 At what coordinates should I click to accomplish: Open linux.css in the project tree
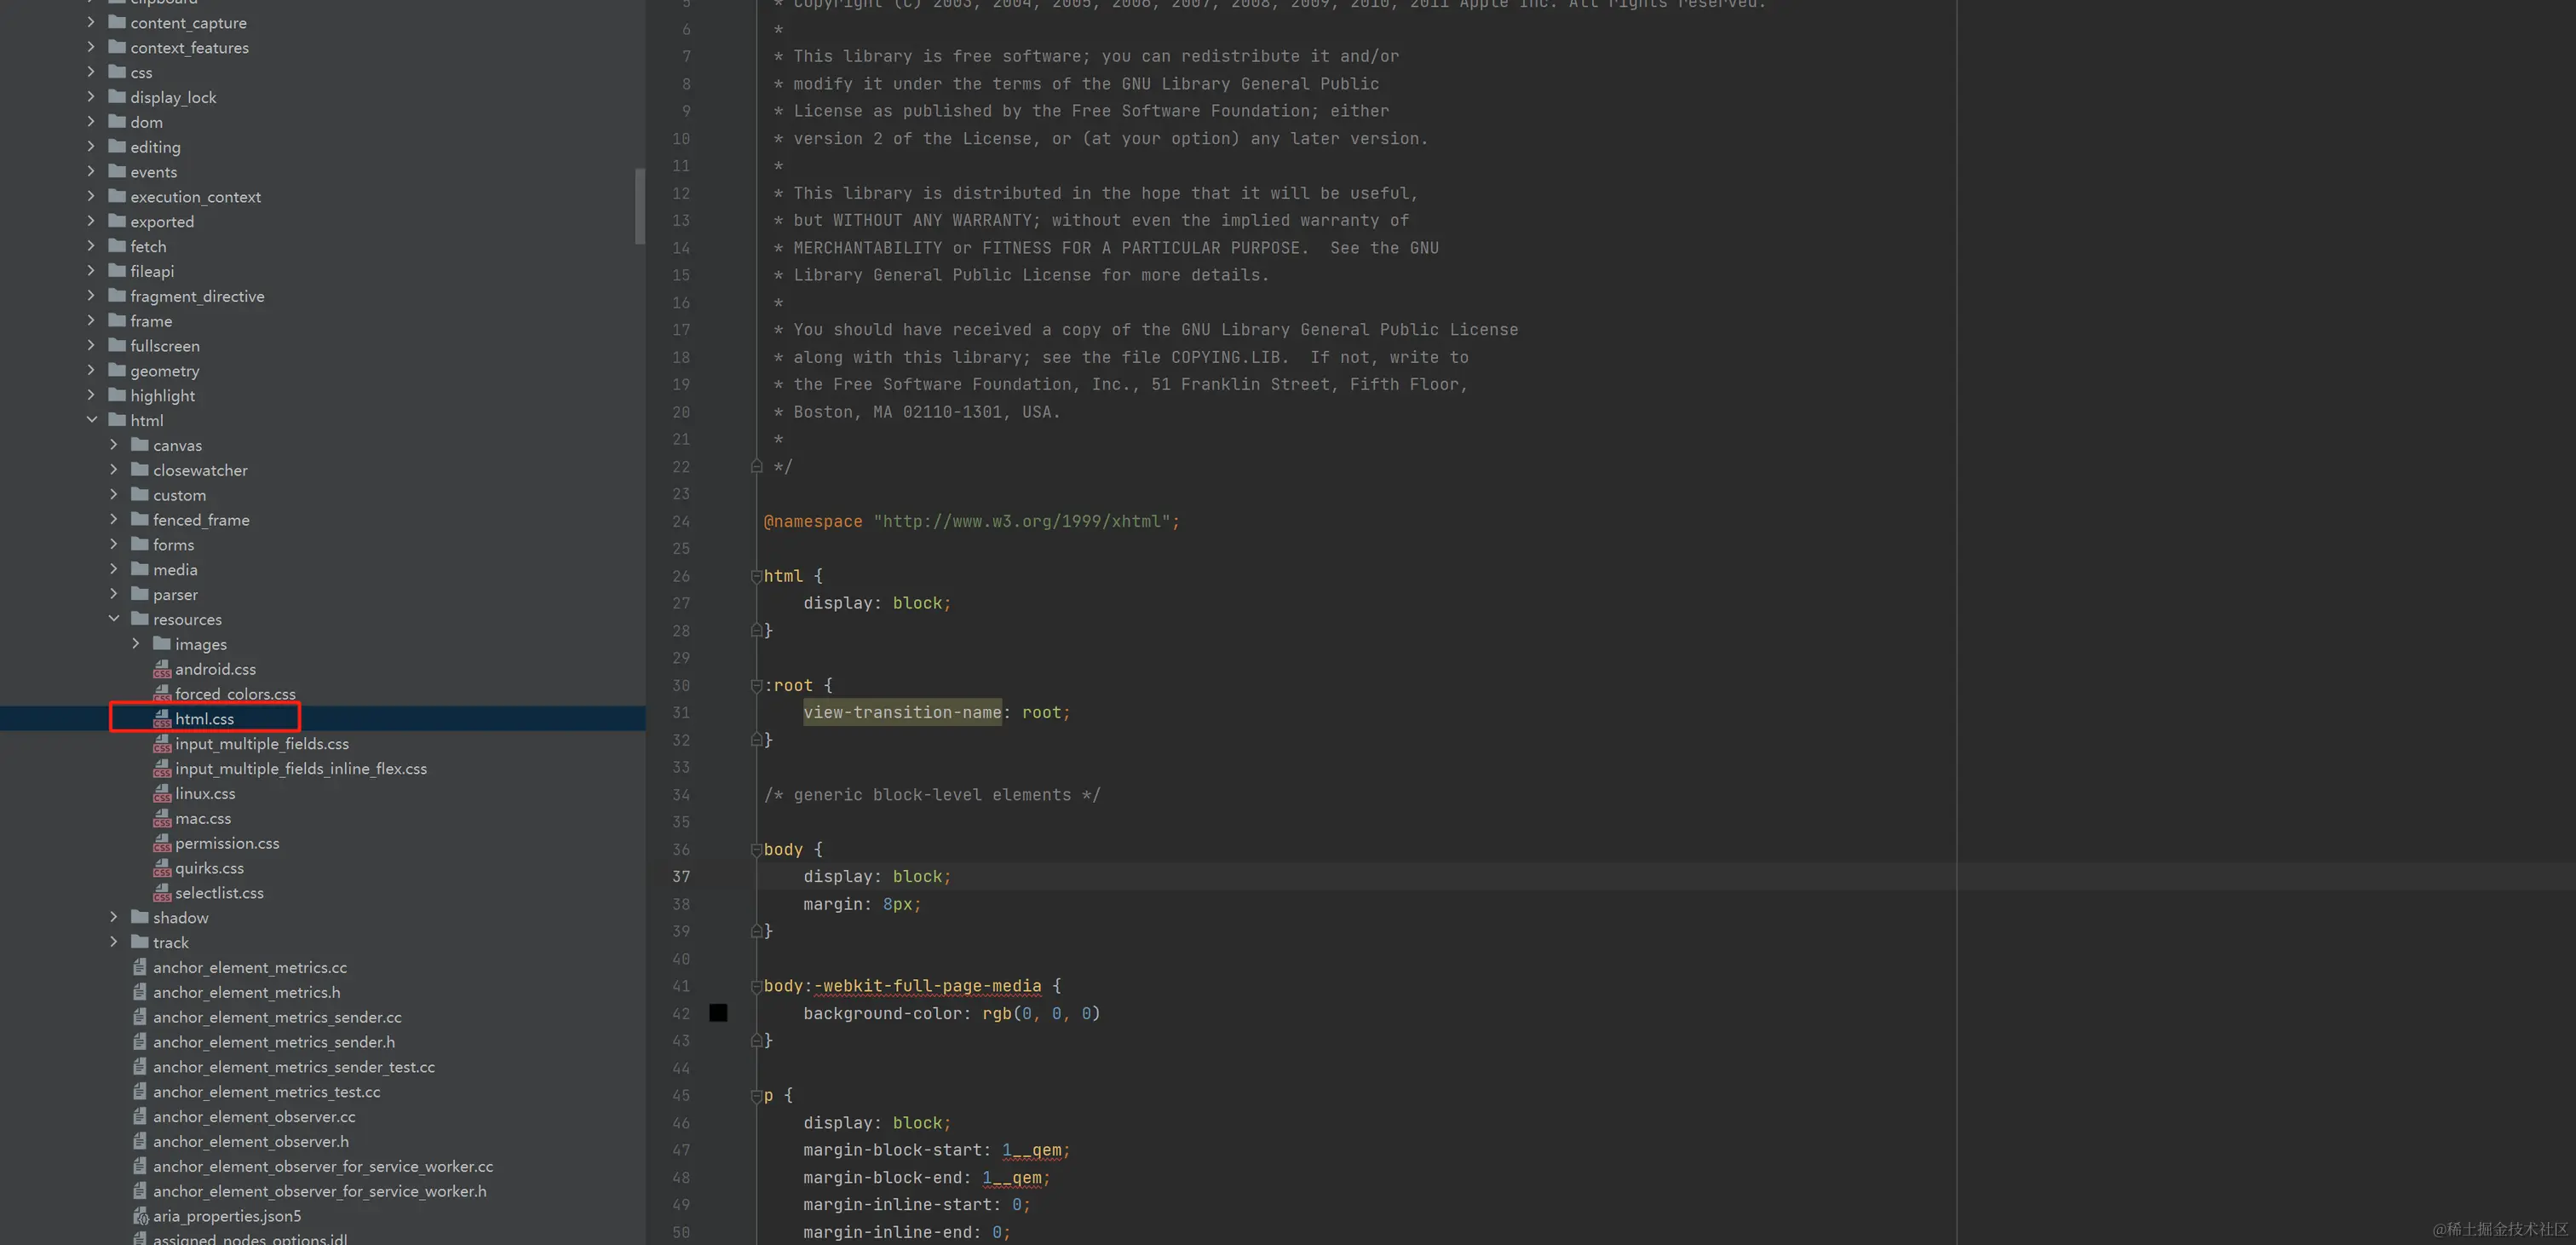(x=205, y=793)
